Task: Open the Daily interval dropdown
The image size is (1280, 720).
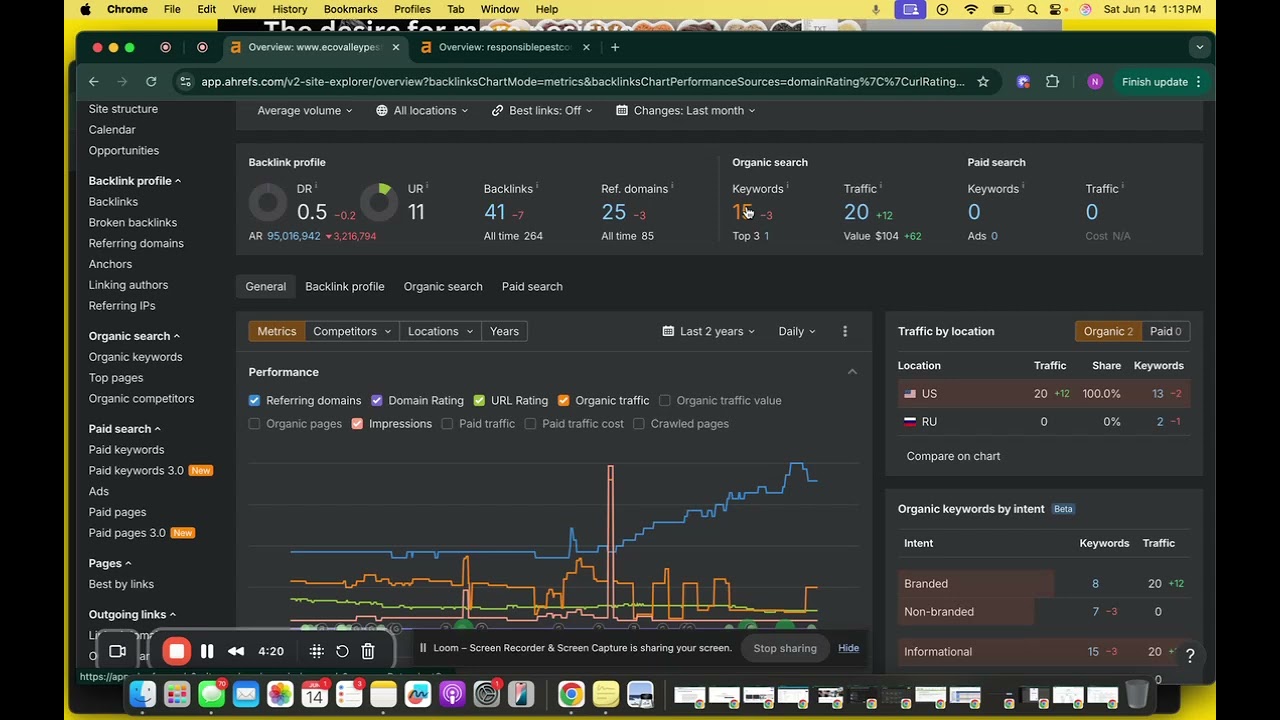Action: tap(797, 331)
